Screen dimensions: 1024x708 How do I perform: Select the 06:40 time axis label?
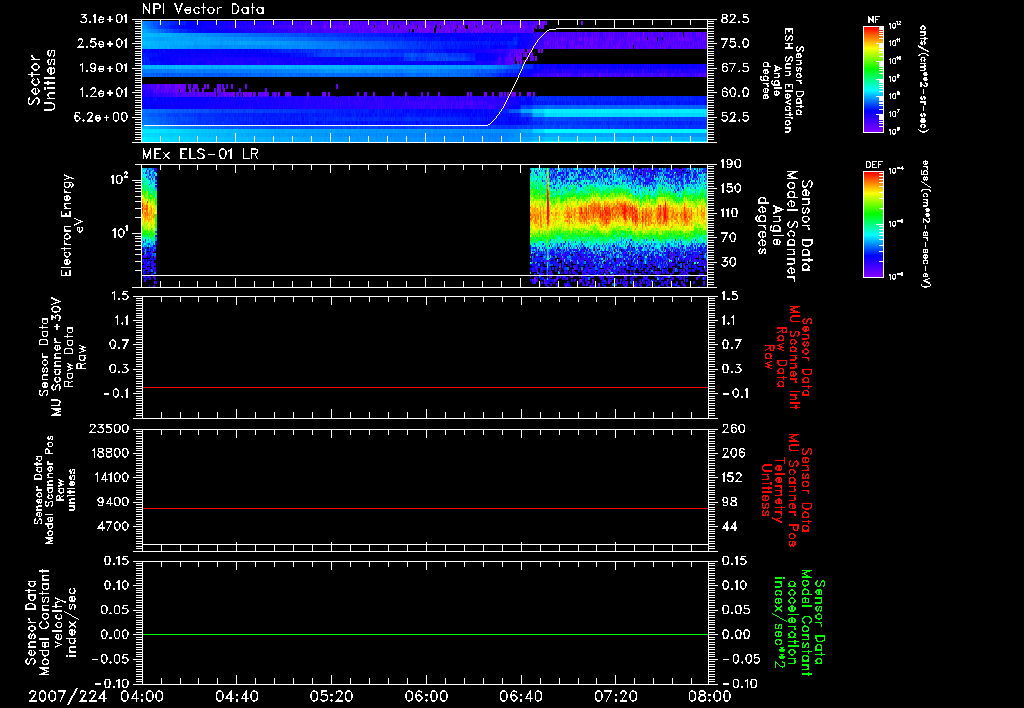[520, 697]
